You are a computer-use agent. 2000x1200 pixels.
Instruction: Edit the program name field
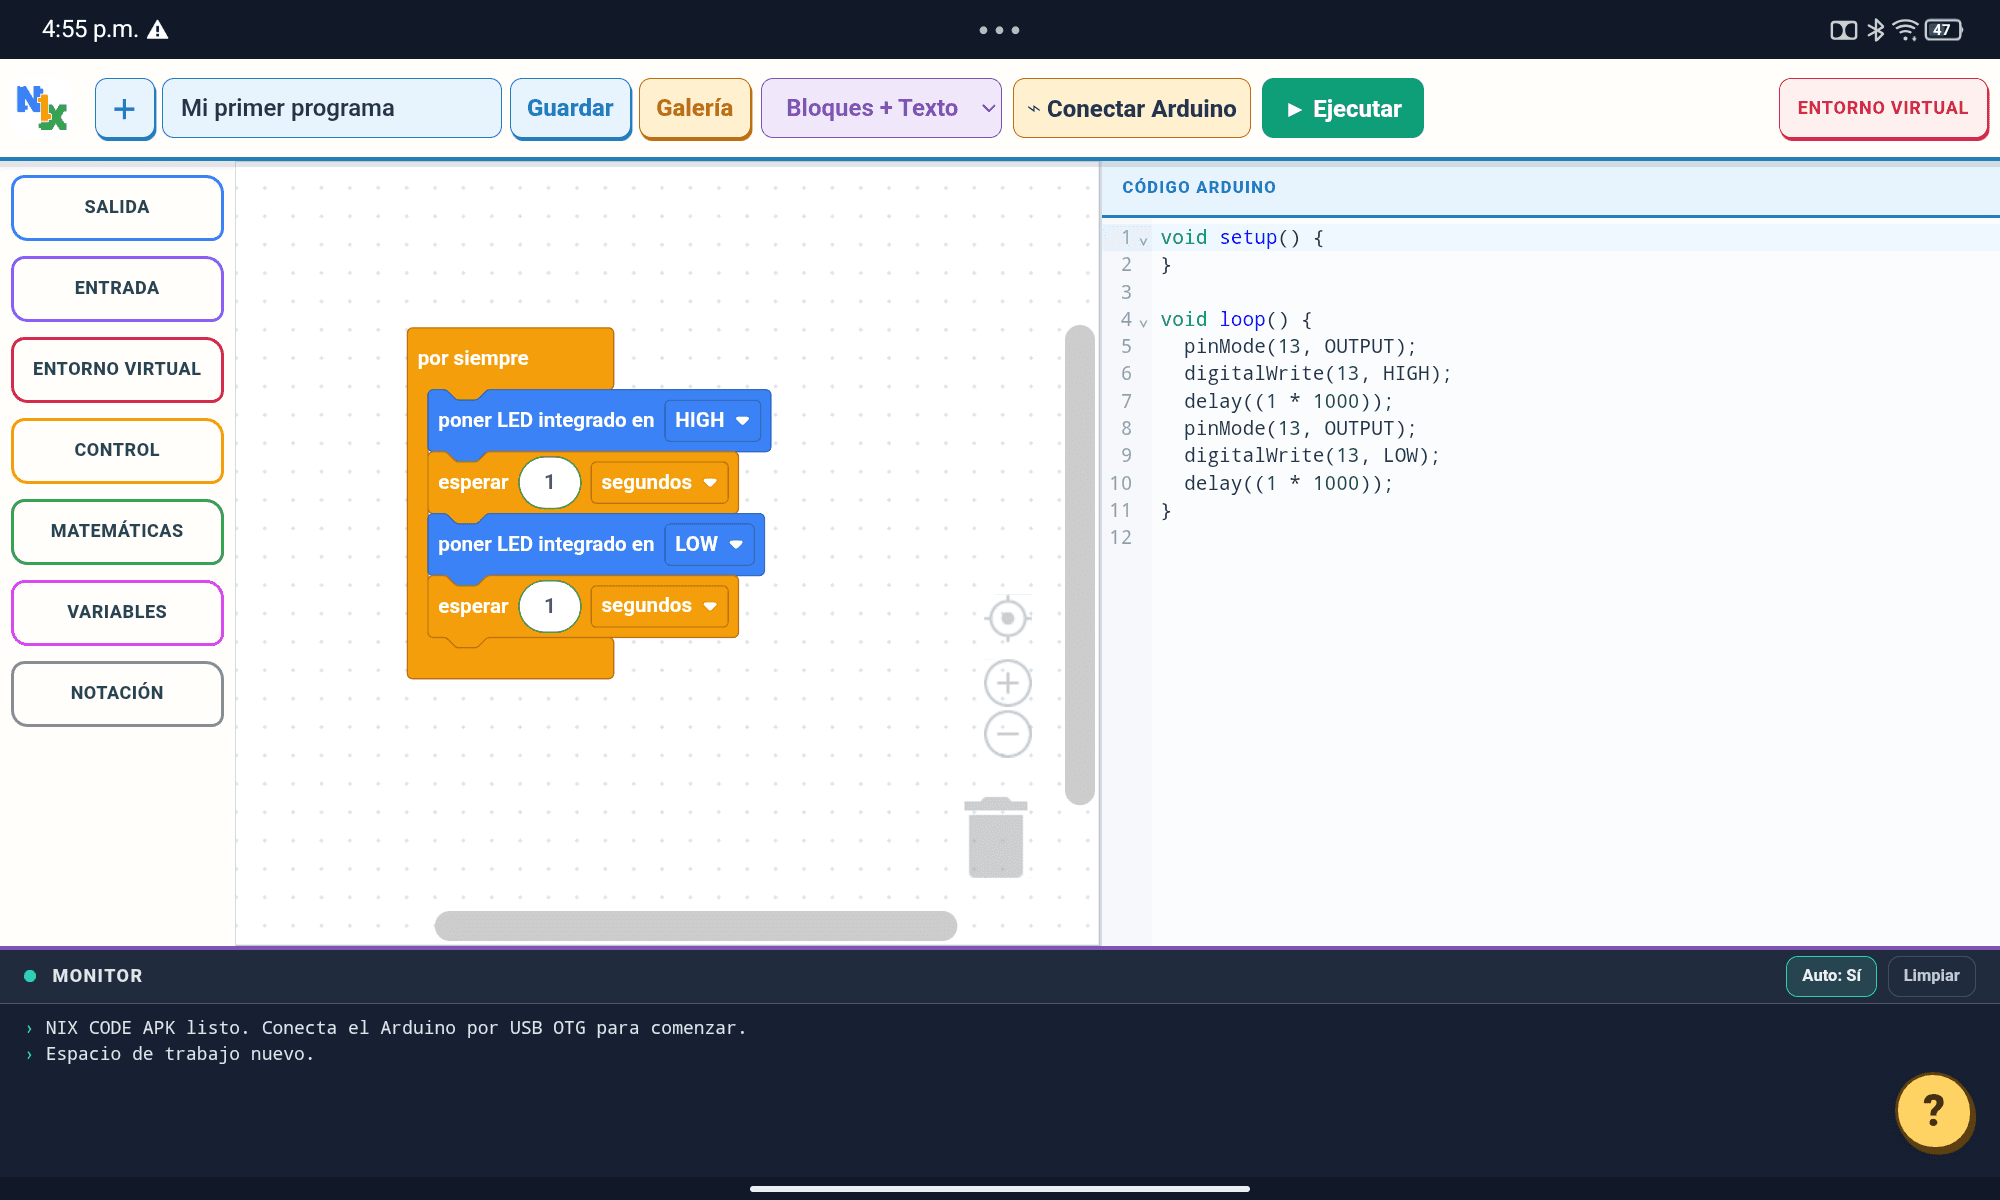pos(332,108)
